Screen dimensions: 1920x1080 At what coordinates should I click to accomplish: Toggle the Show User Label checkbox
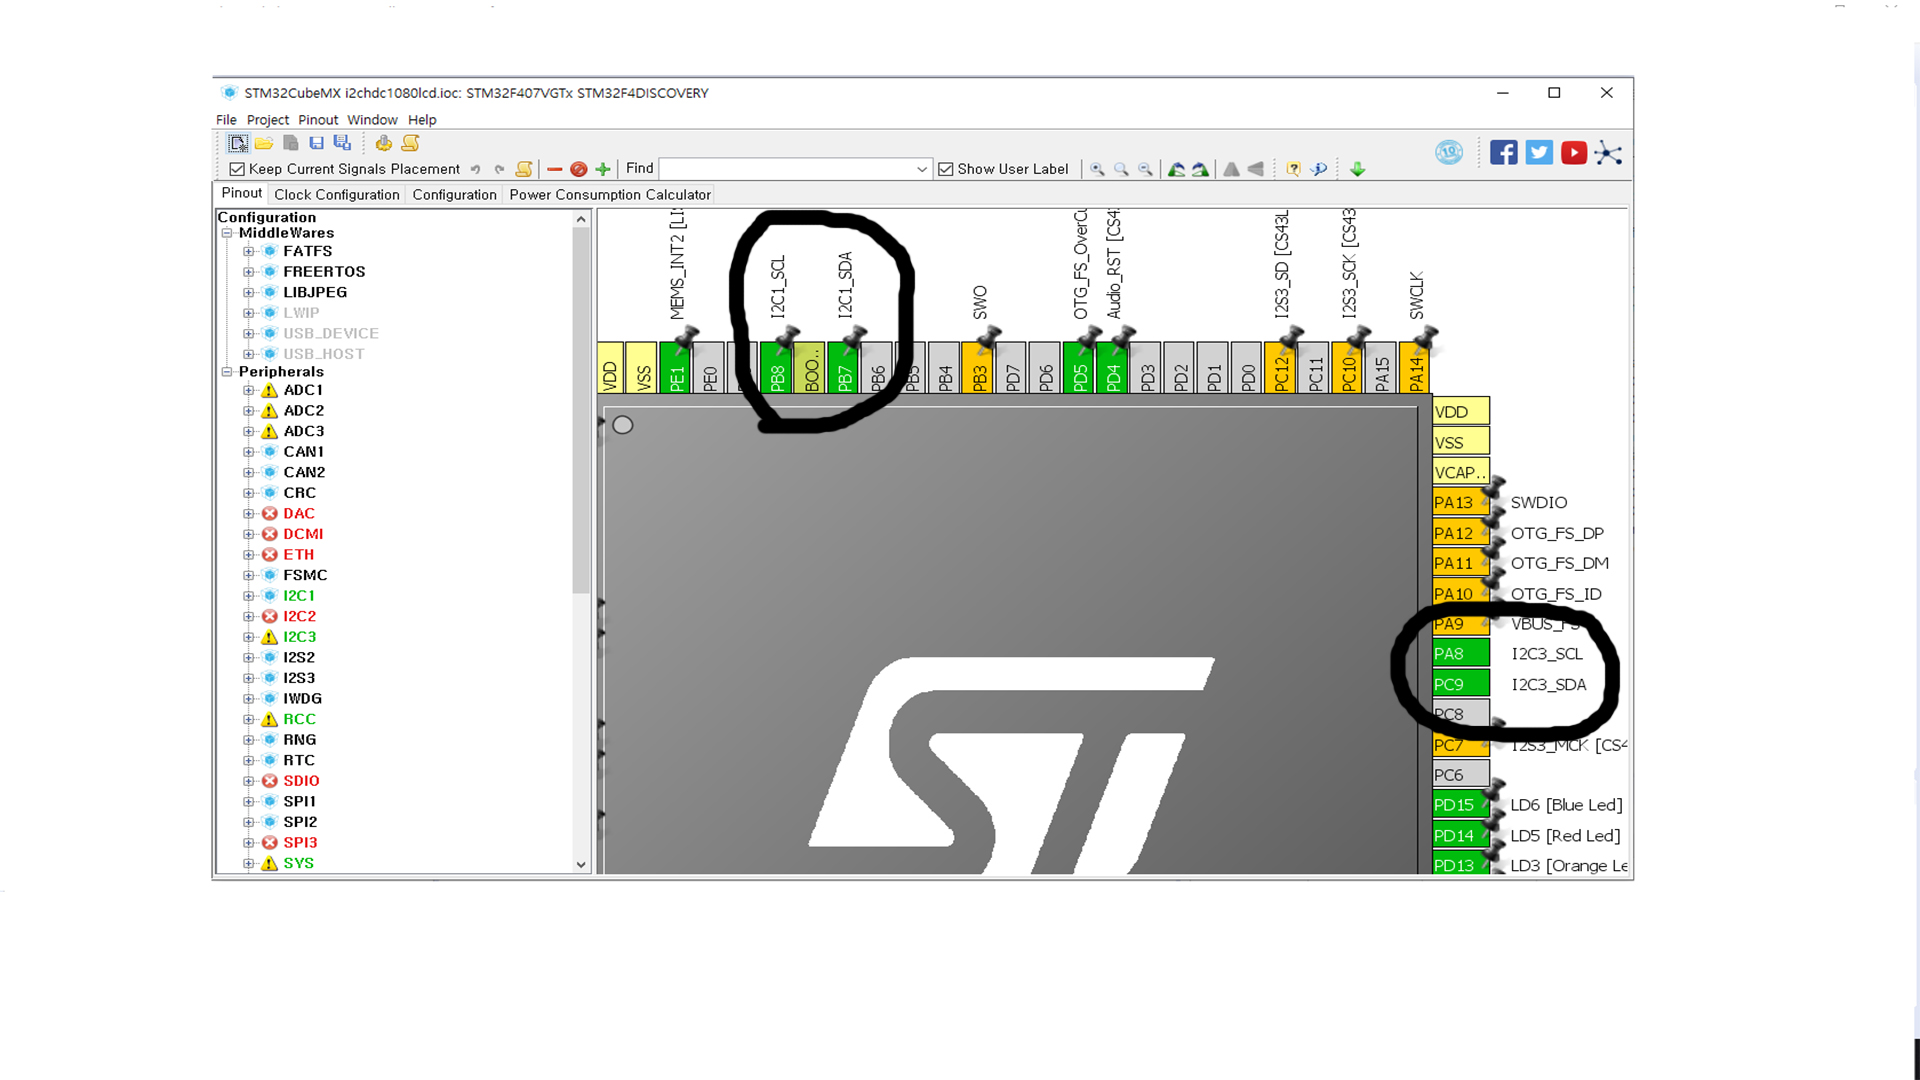(x=946, y=169)
